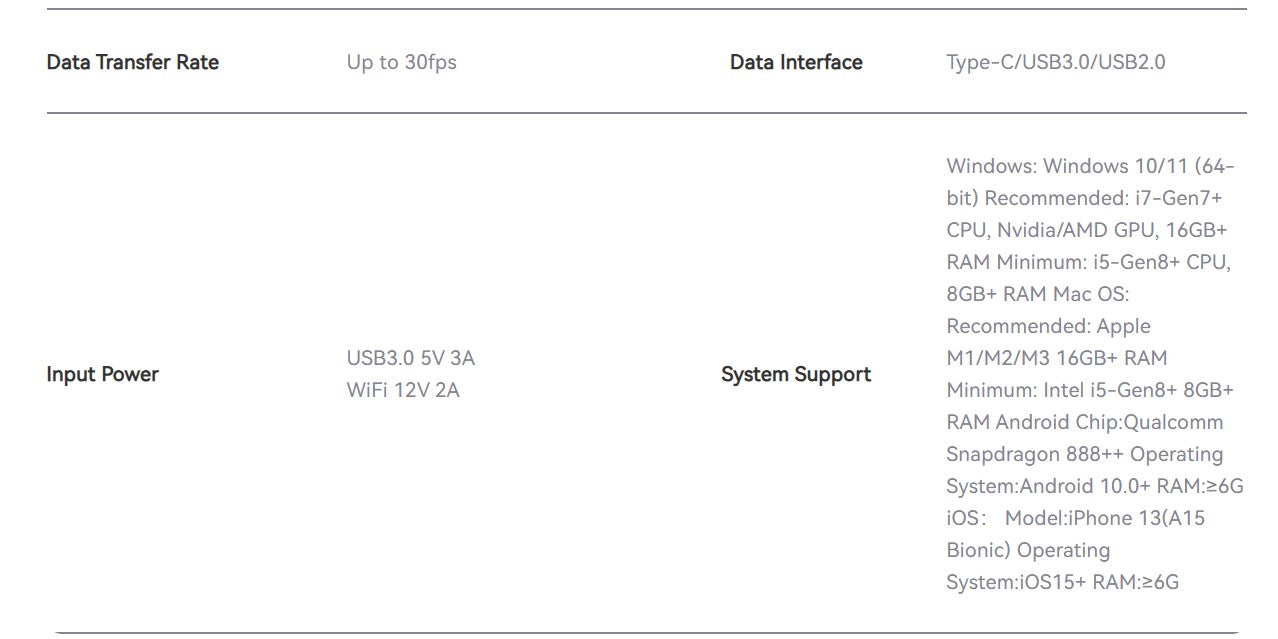The image size is (1278, 639).
Task: Click the Input Power label
Action: pyautogui.click(x=102, y=374)
